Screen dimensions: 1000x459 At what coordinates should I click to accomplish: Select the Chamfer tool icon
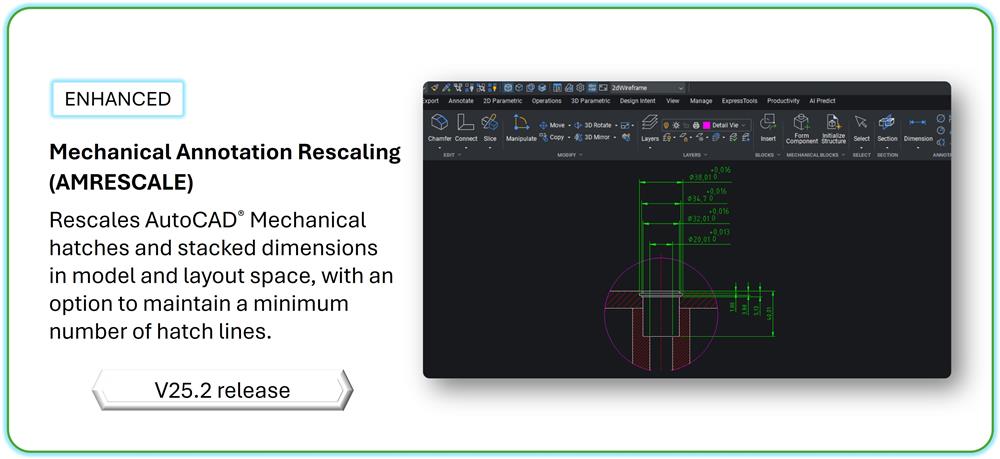[439, 122]
